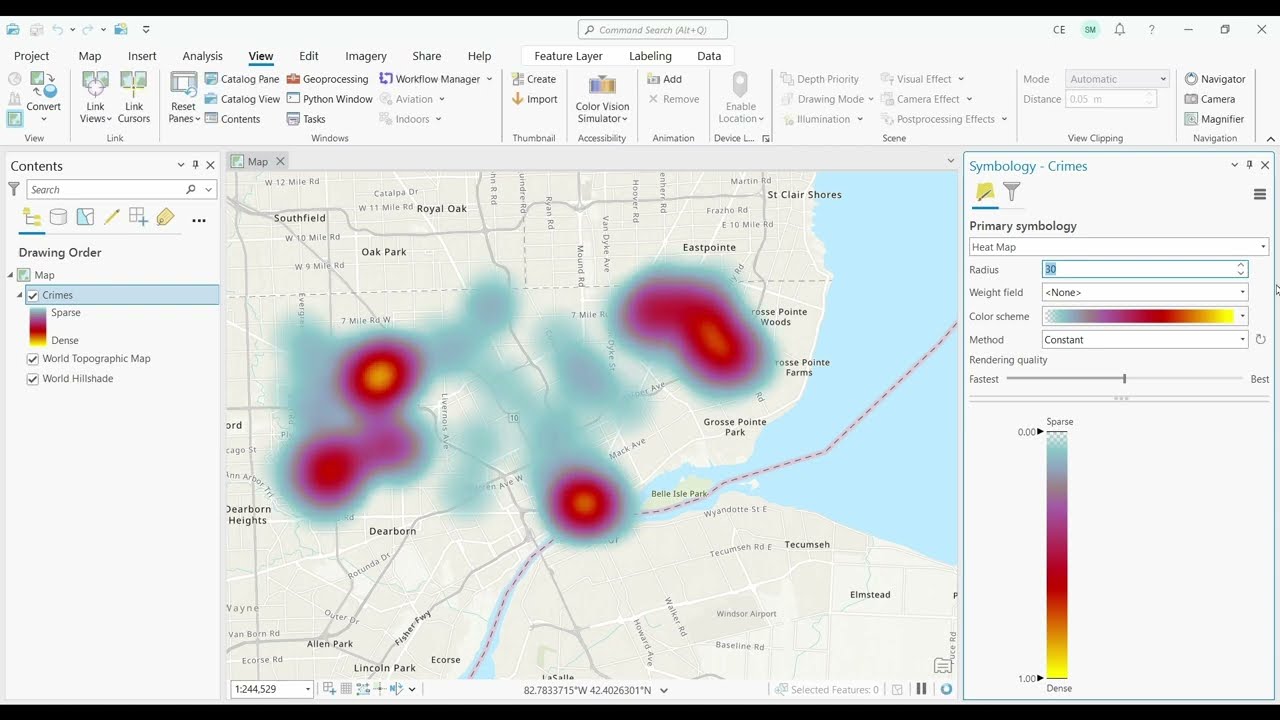This screenshot has height=720, width=1280.
Task: Show the Contents pane from ribbon
Action: (x=232, y=119)
